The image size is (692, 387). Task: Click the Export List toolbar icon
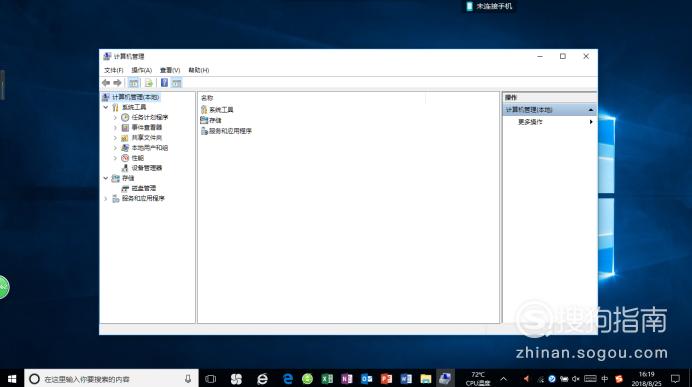[149, 83]
